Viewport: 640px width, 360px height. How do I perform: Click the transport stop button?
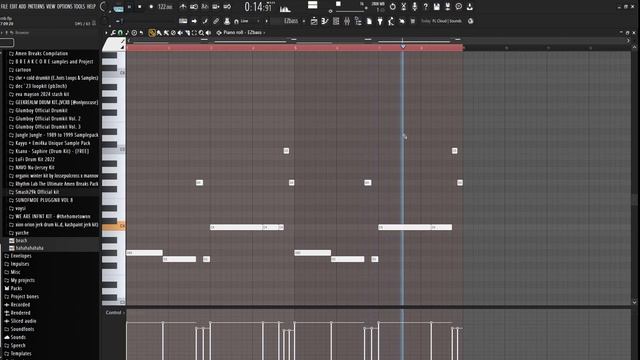(140, 7)
